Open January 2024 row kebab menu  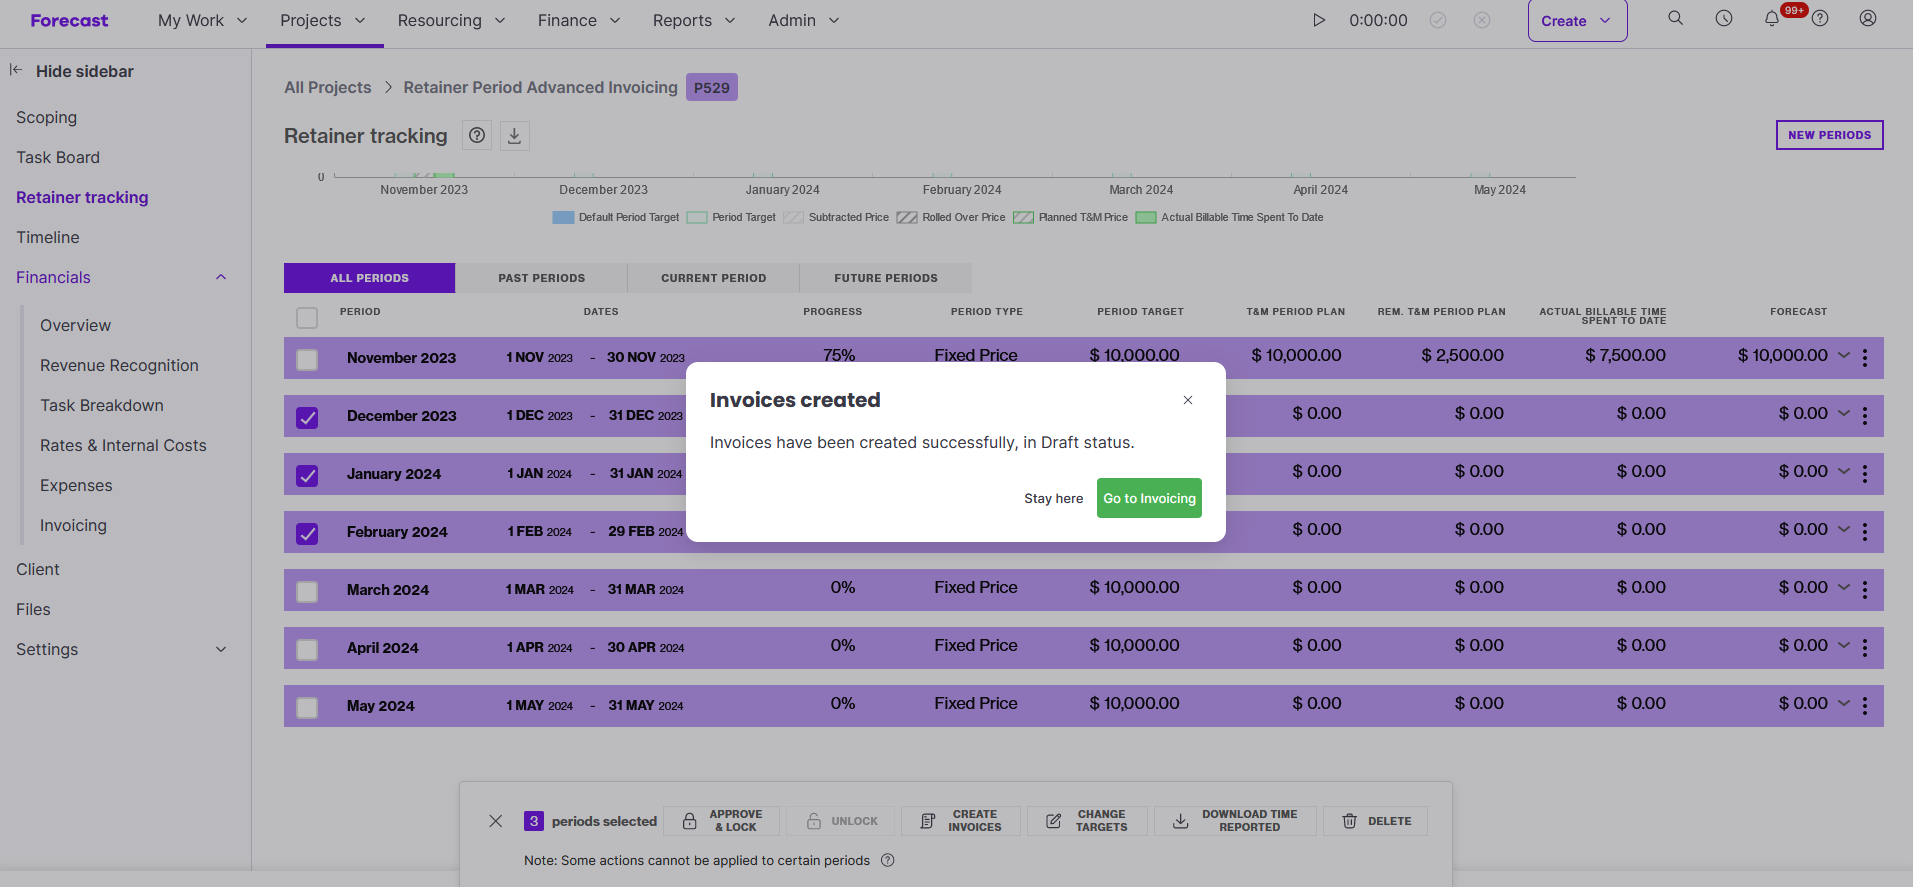tap(1865, 474)
